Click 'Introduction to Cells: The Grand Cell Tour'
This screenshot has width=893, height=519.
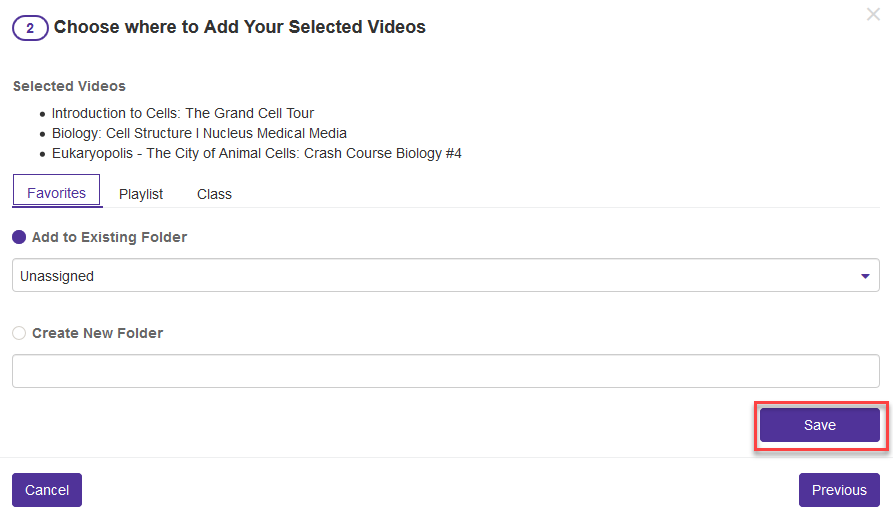(x=183, y=113)
